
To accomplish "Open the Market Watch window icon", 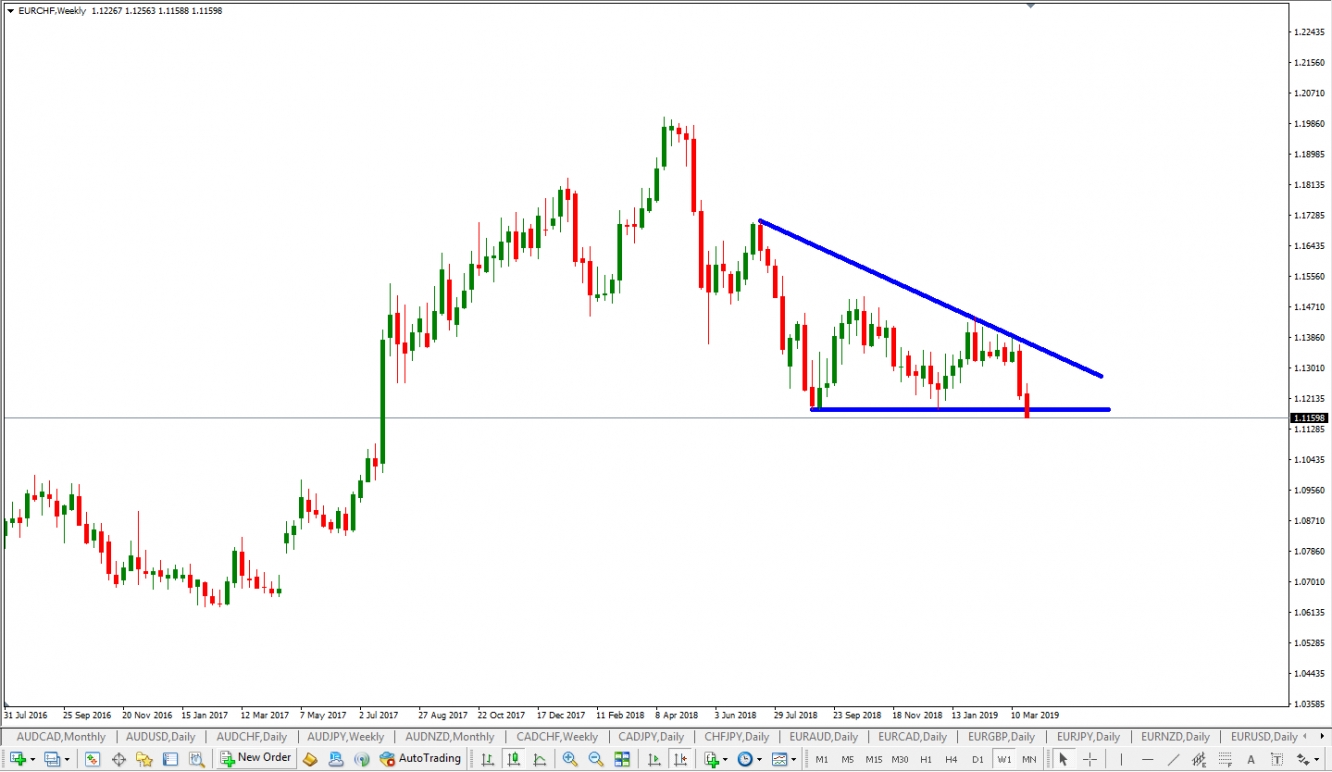I will (x=92, y=759).
